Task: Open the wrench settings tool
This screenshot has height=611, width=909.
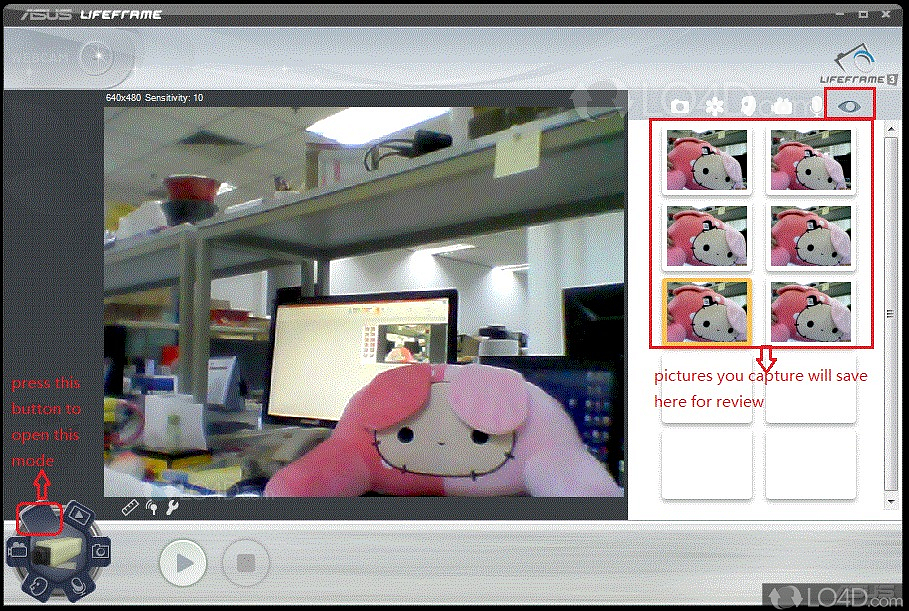Action: [172, 508]
